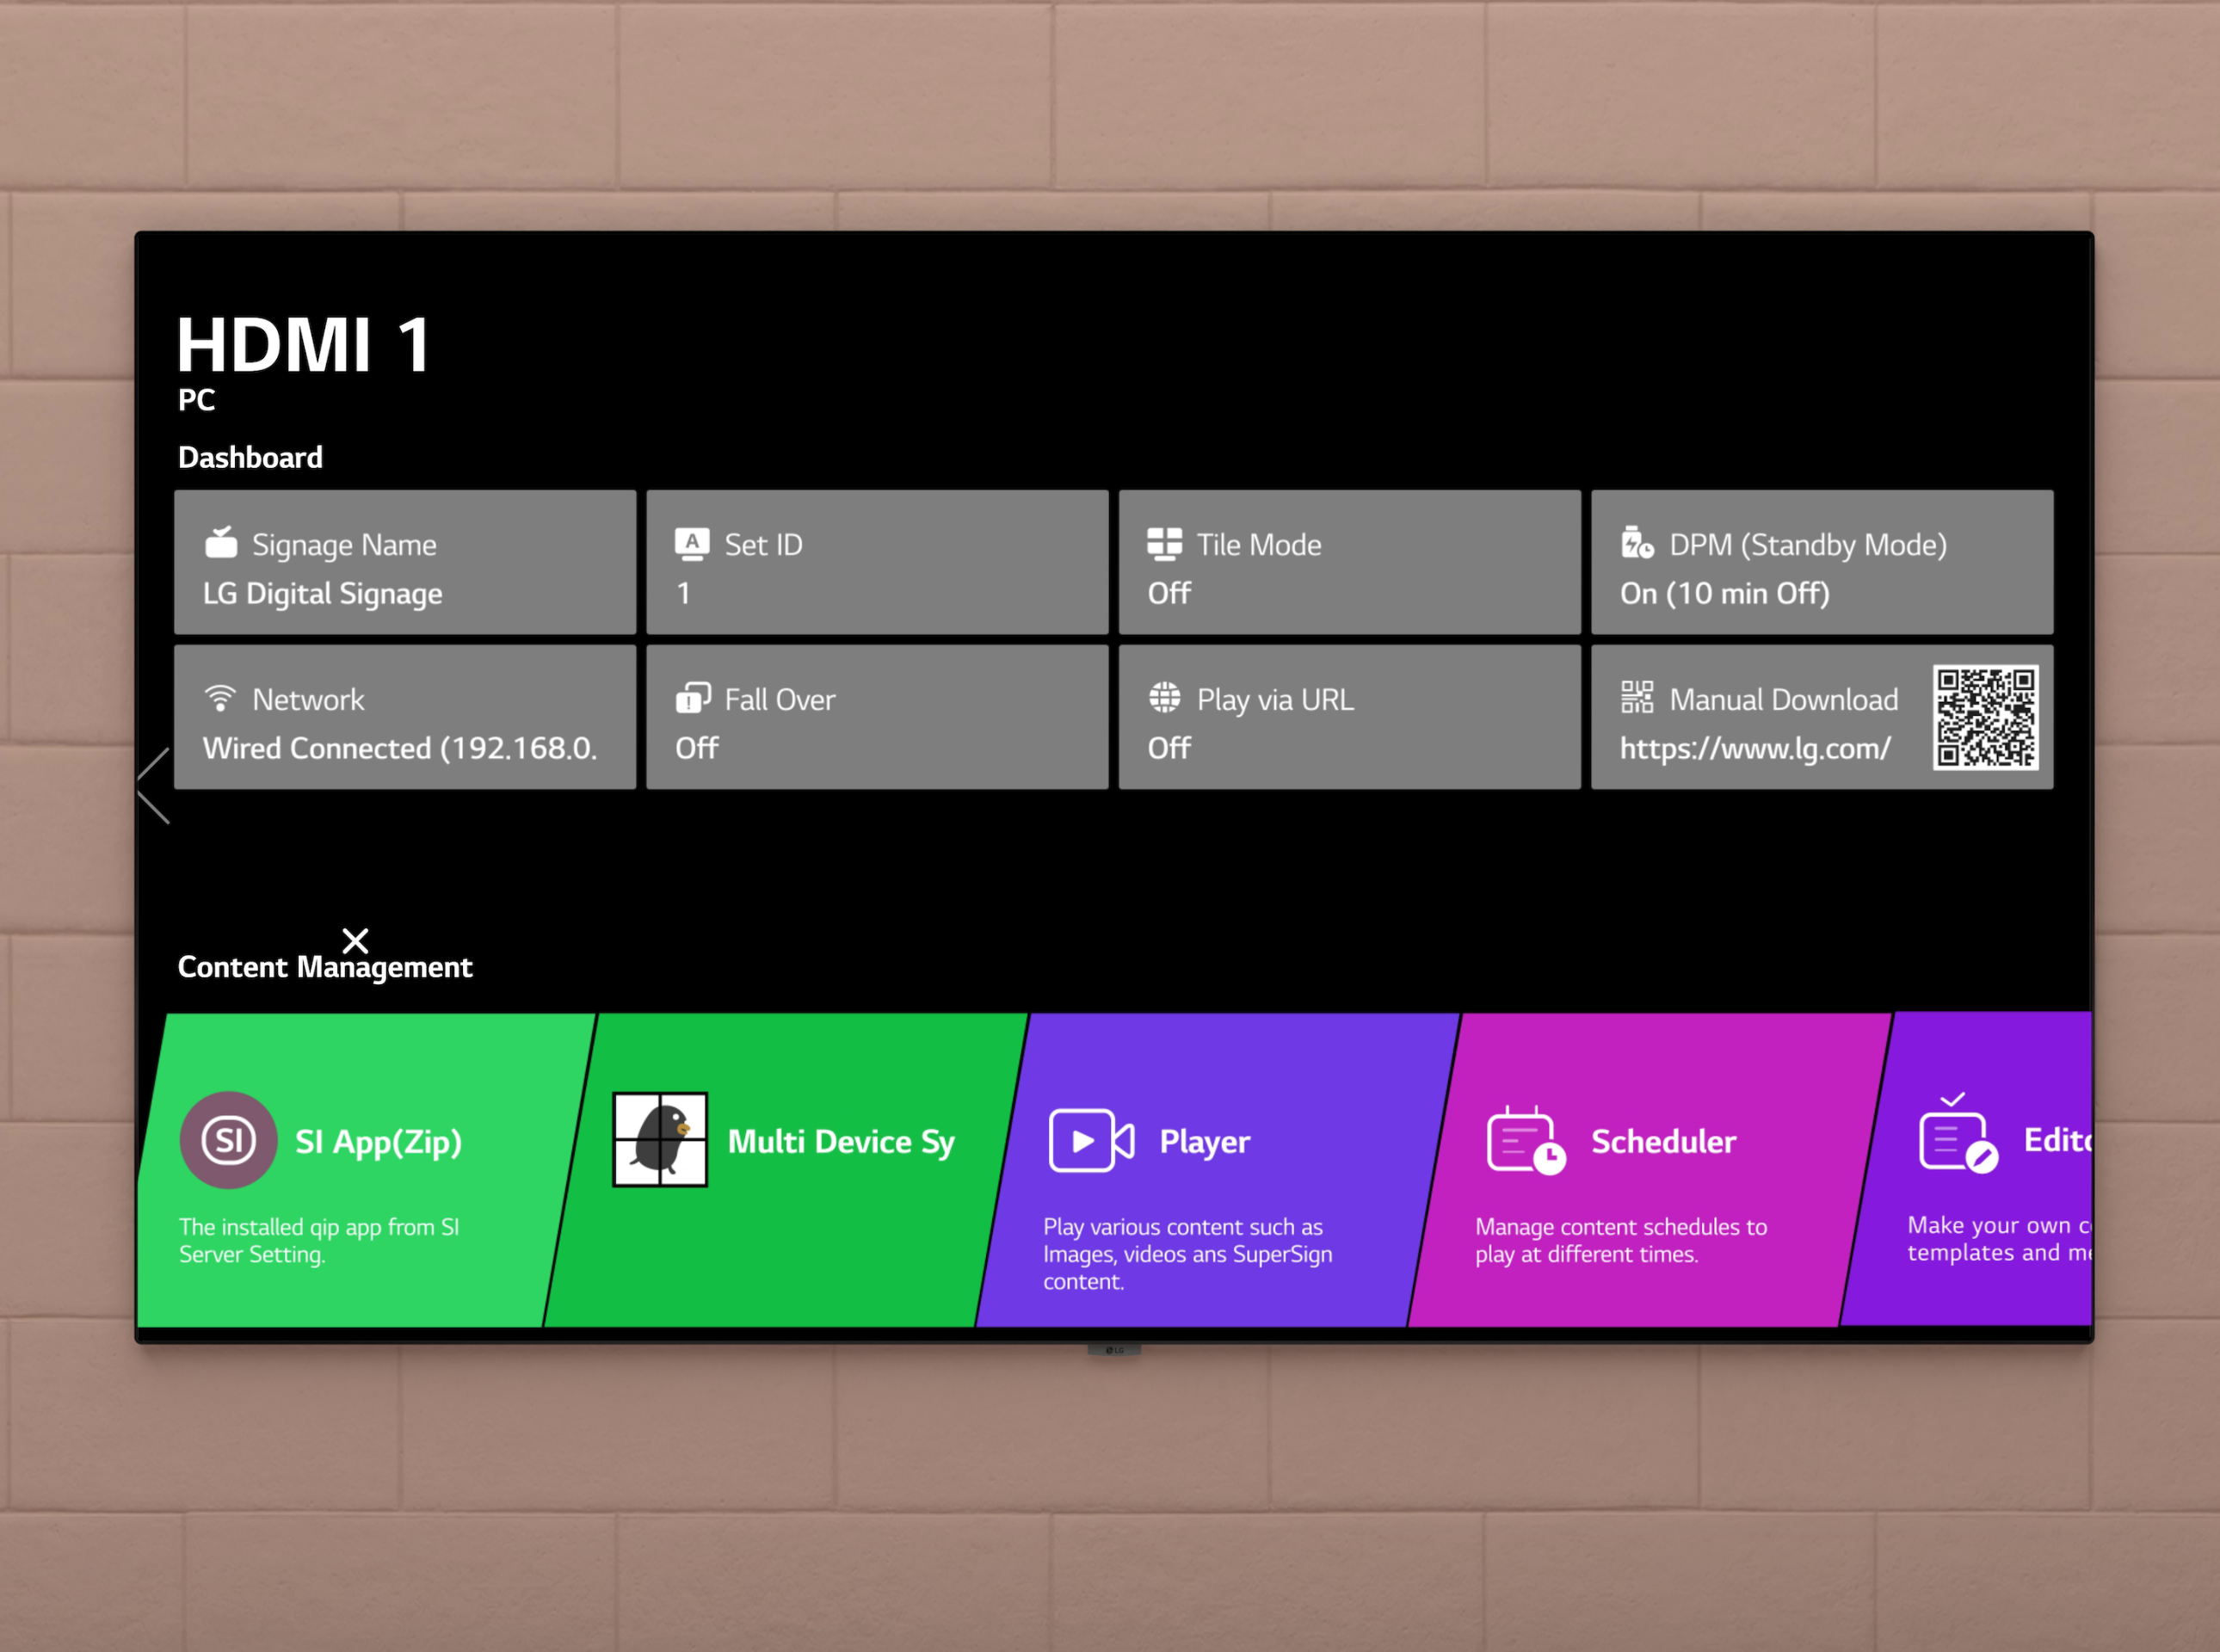This screenshot has height=1652, width=2220.
Task: Click the Scheduler calendar clock icon
Action: 1525,1140
